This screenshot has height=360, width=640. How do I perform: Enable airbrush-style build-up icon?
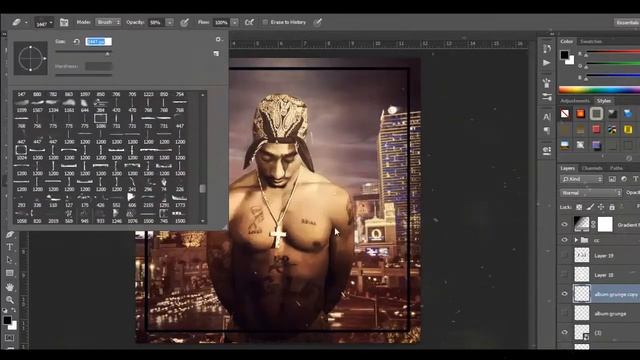pos(249,22)
